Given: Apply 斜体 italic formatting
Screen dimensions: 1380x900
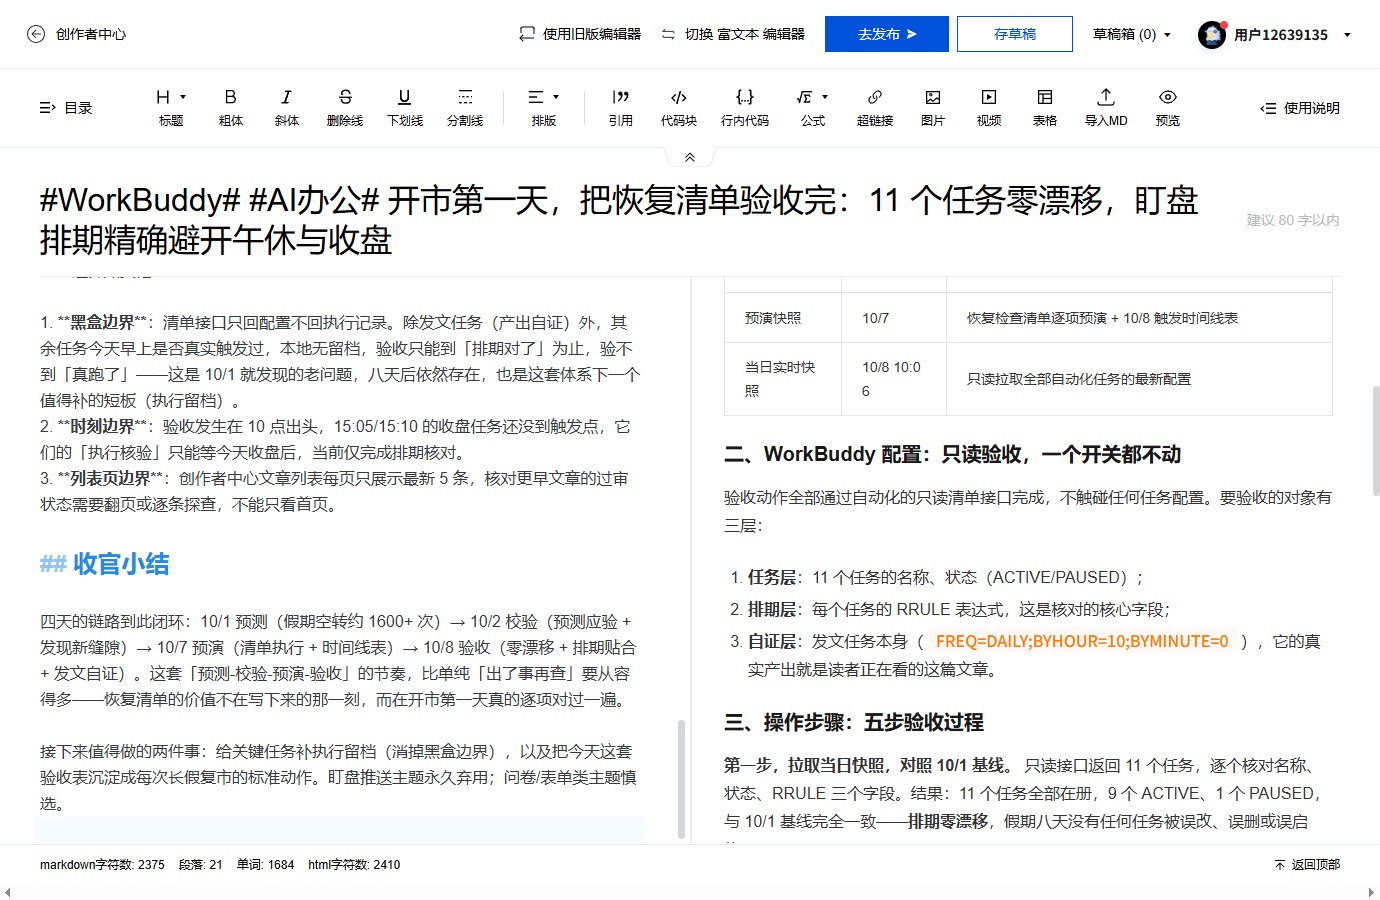Looking at the screenshot, I should coord(287,107).
